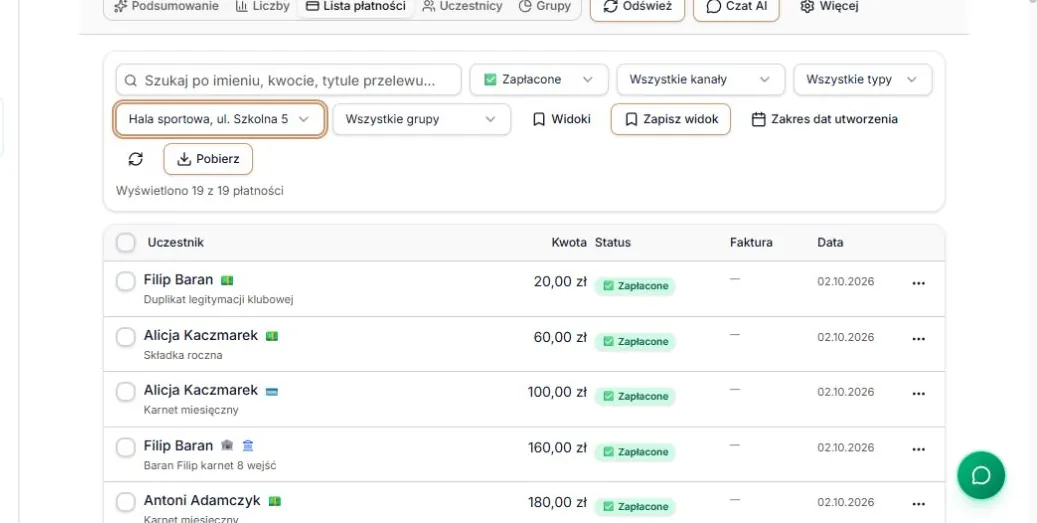Click the cash icon next to Antoni Adamczyk

275,501
